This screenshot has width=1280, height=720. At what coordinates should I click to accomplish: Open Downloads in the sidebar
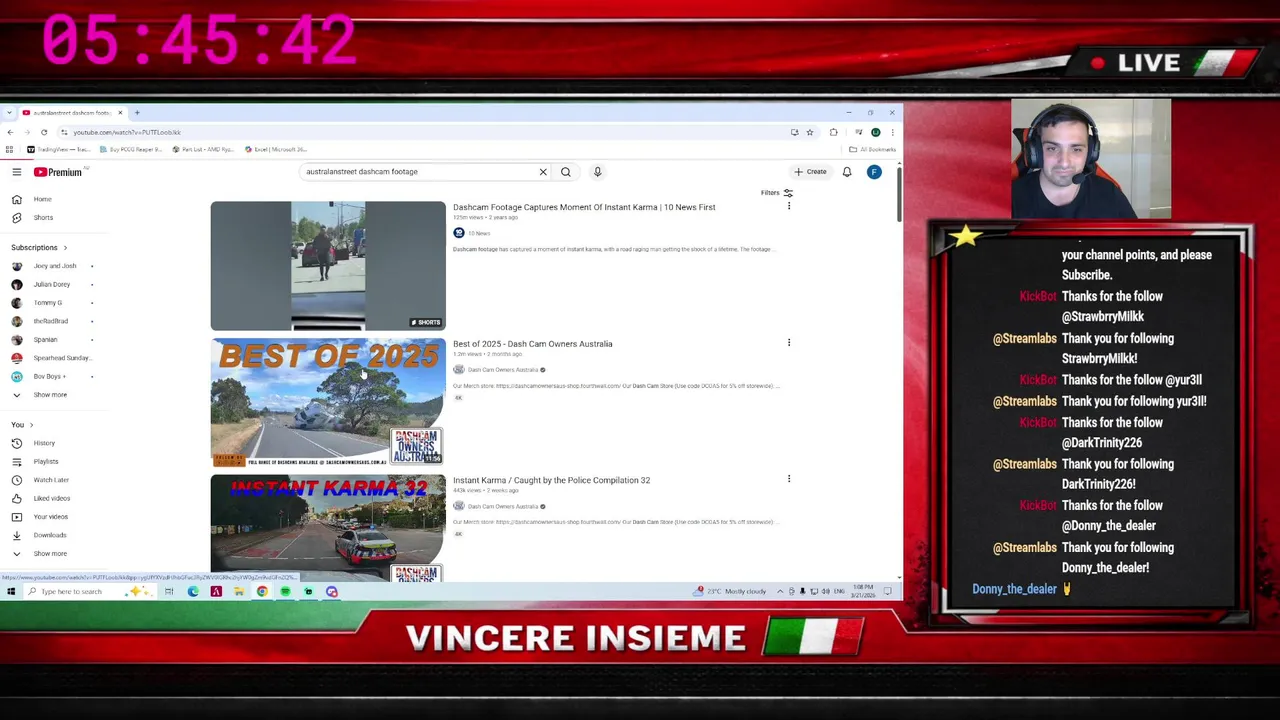pos(39,535)
